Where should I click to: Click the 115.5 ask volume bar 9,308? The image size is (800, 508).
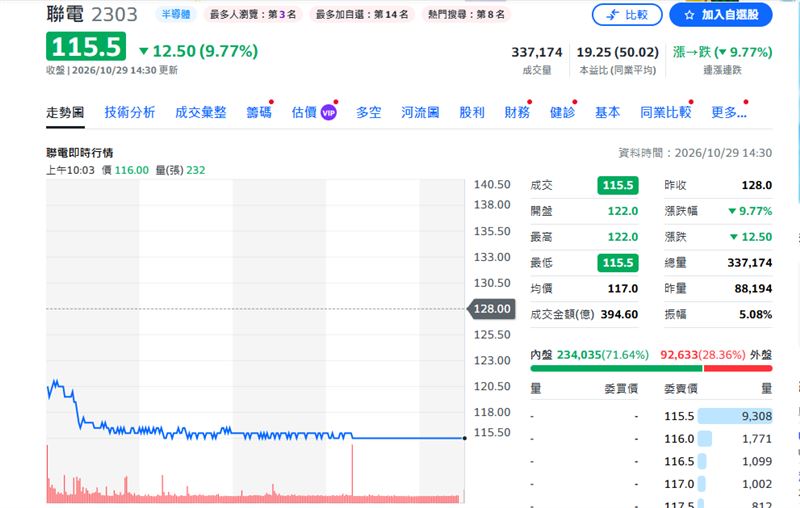point(735,416)
